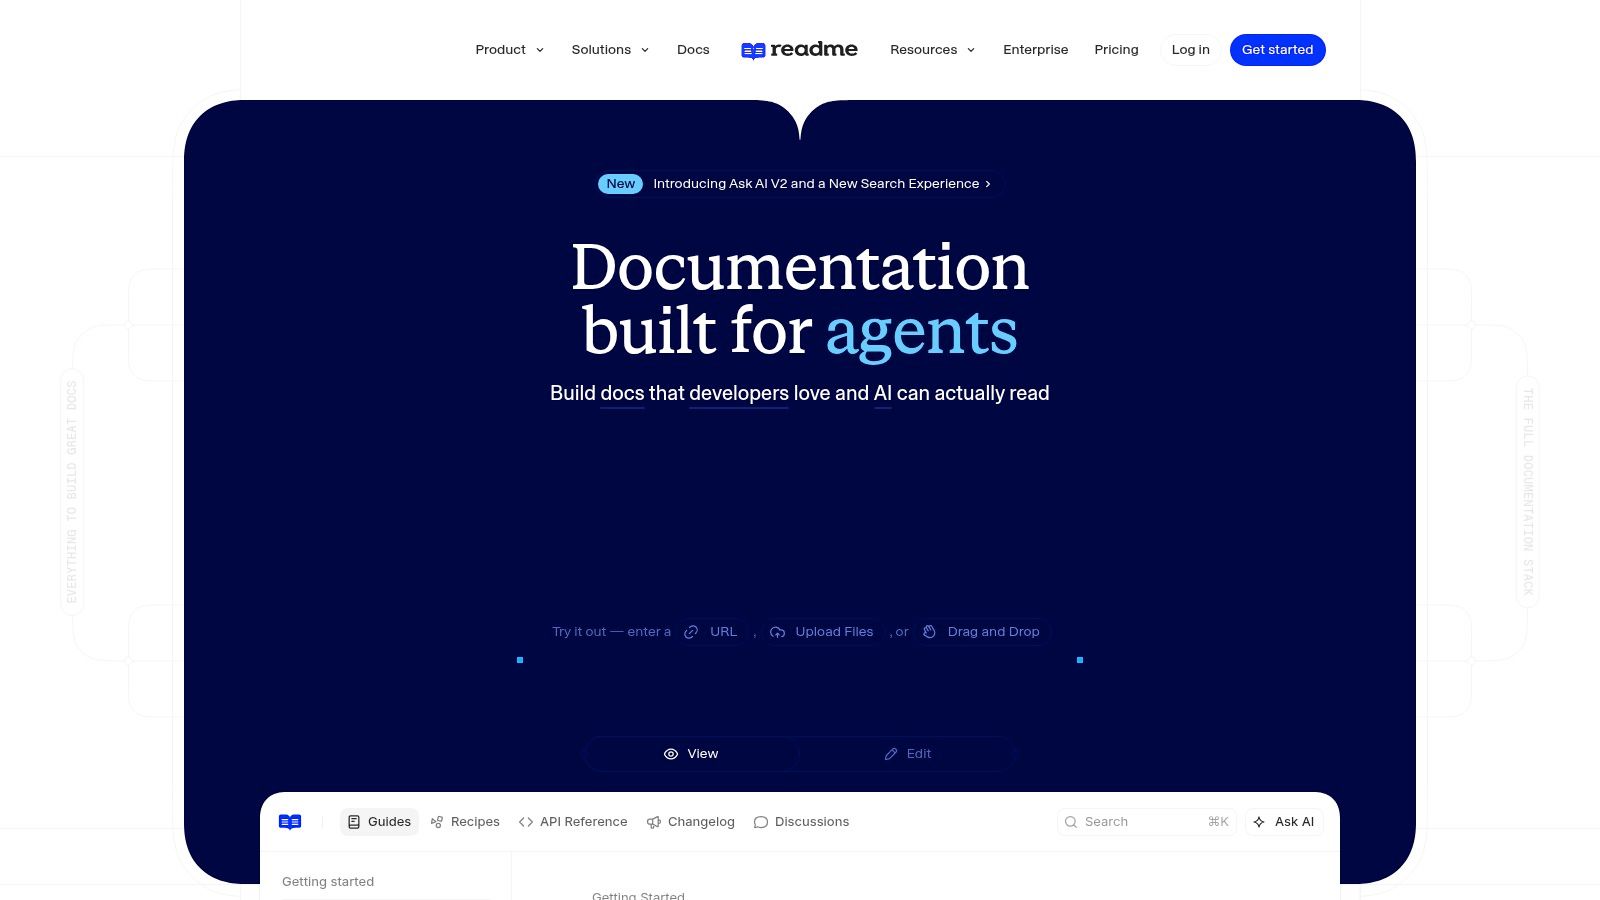
Task: Open the Pricing page
Action: coord(1116,50)
